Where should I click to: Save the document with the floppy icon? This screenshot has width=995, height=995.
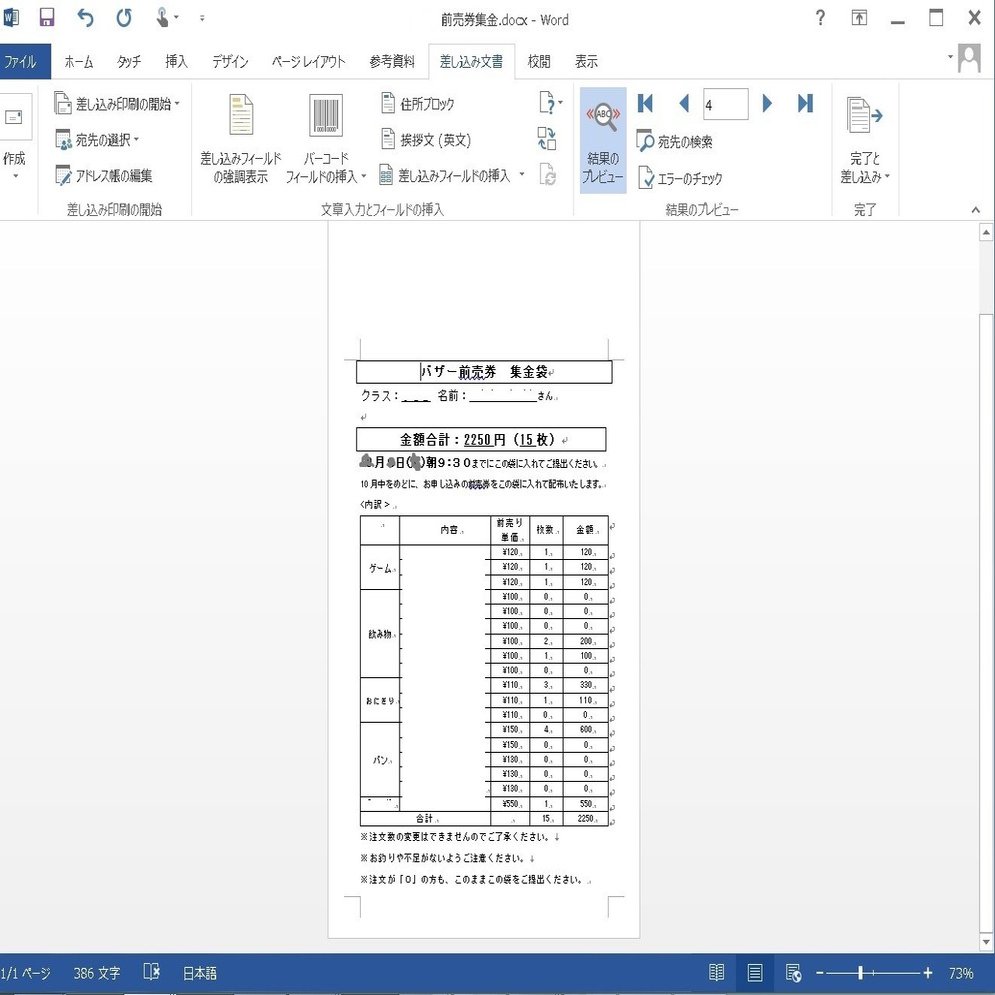[46, 18]
